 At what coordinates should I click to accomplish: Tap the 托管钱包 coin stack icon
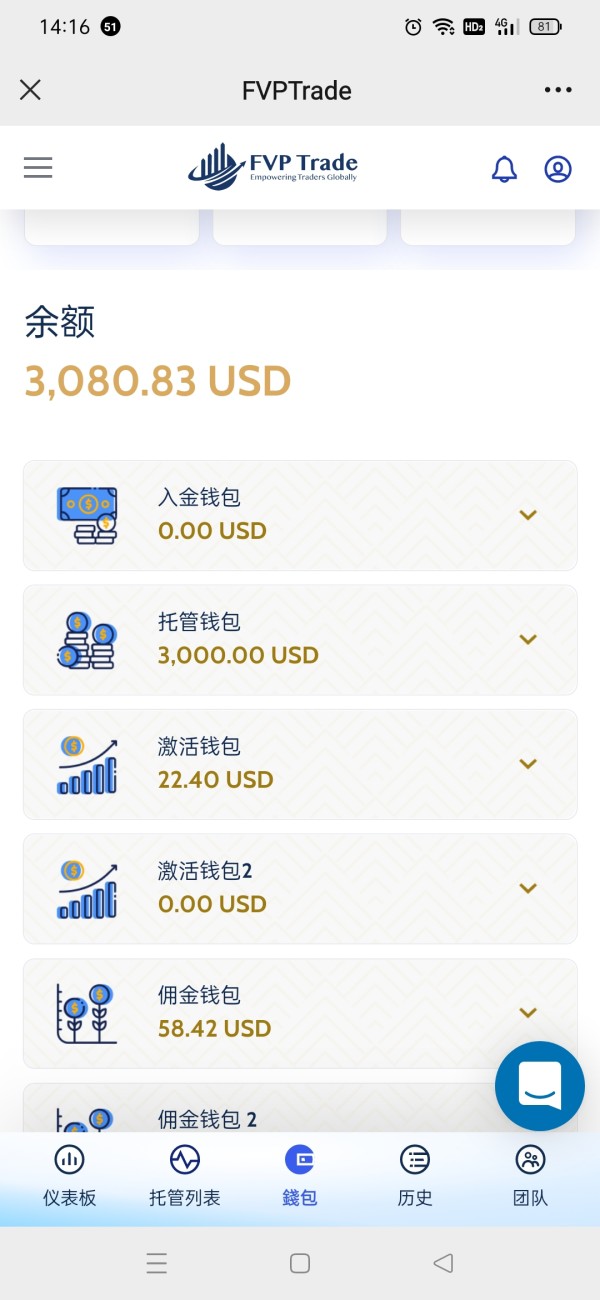tap(87, 640)
